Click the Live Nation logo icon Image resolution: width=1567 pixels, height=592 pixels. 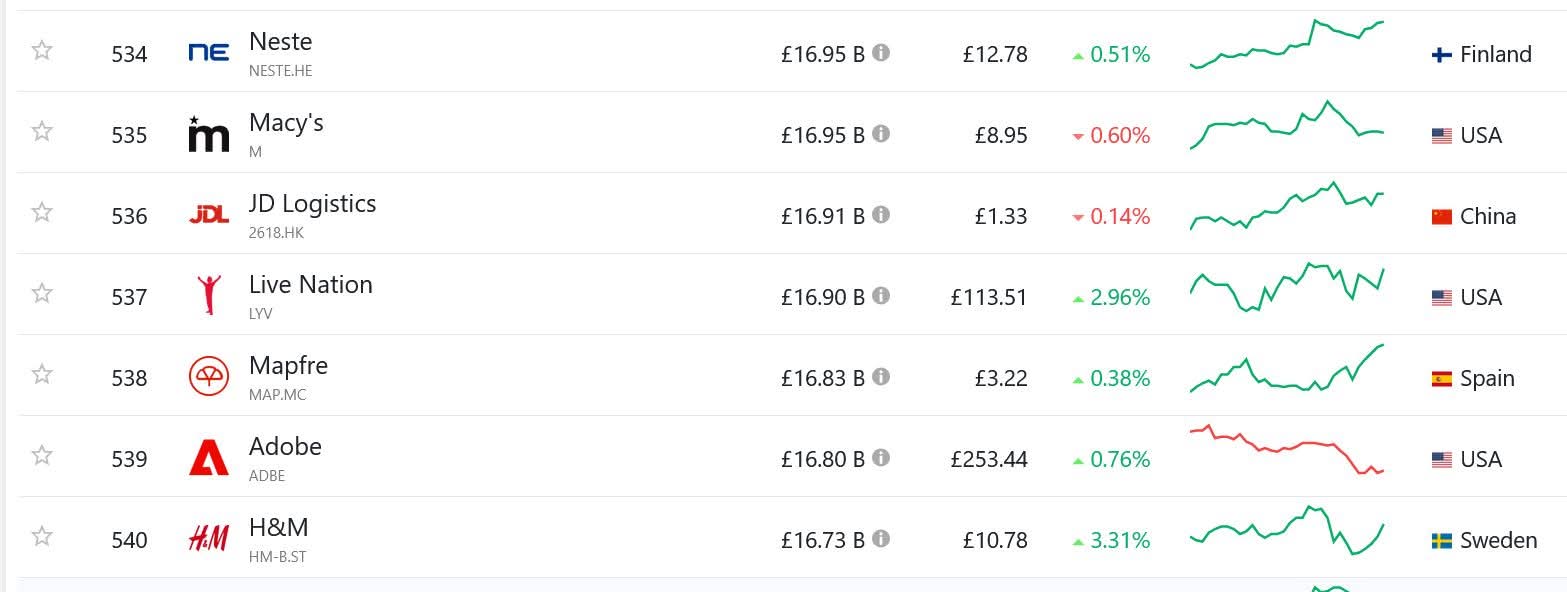pos(209,296)
